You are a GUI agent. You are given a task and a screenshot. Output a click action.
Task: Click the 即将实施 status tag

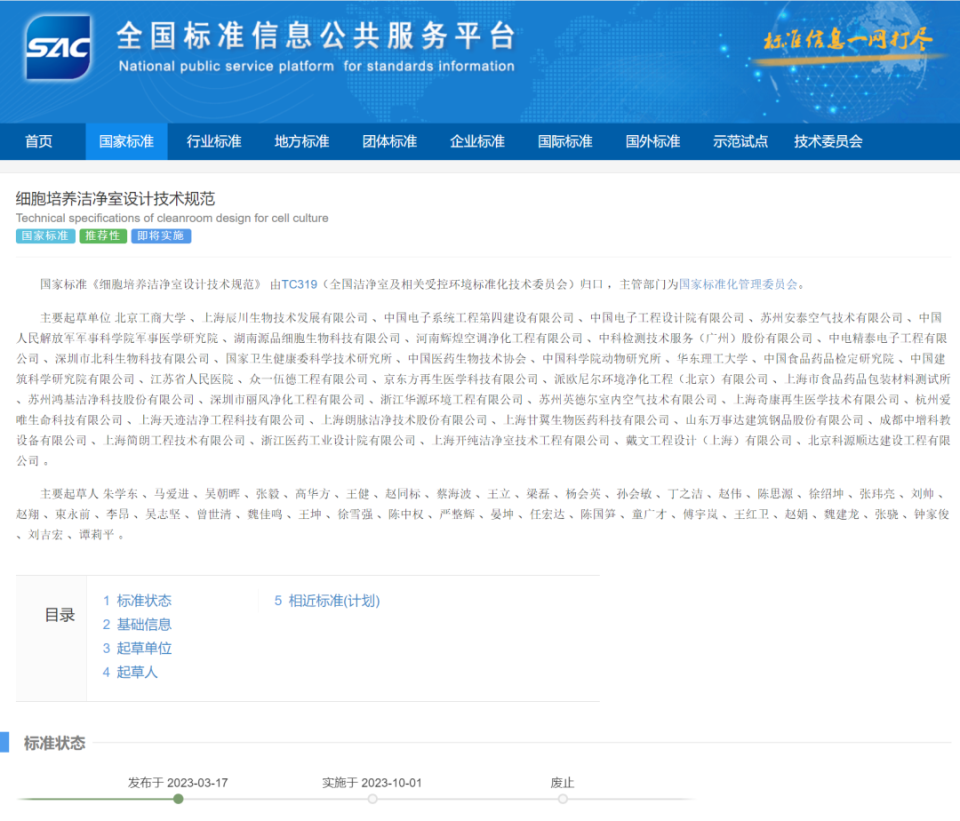tap(161, 236)
